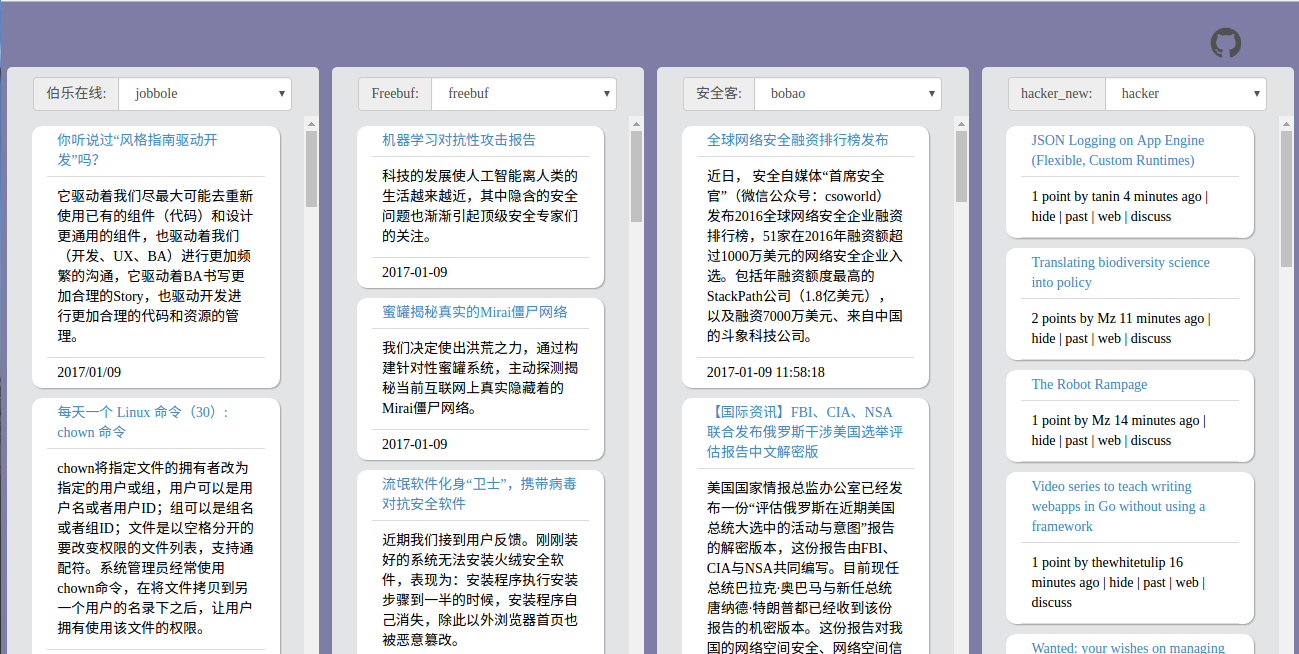
Task: Click summary text of chown command article
Action: click(155, 548)
